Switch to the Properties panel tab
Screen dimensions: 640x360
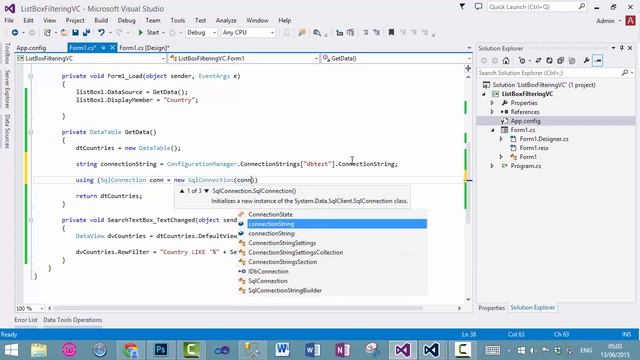pos(491,308)
